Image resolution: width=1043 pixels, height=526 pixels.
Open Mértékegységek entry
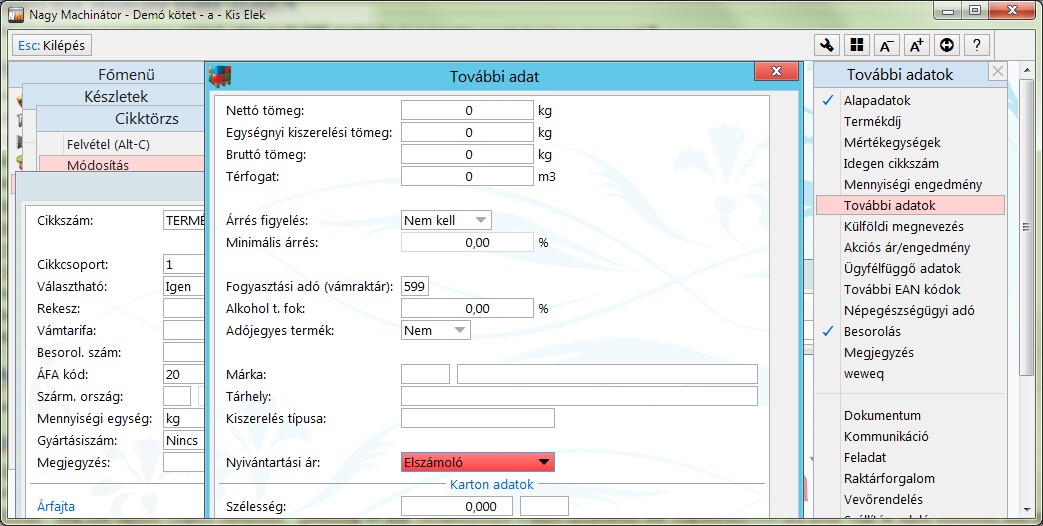(892, 142)
